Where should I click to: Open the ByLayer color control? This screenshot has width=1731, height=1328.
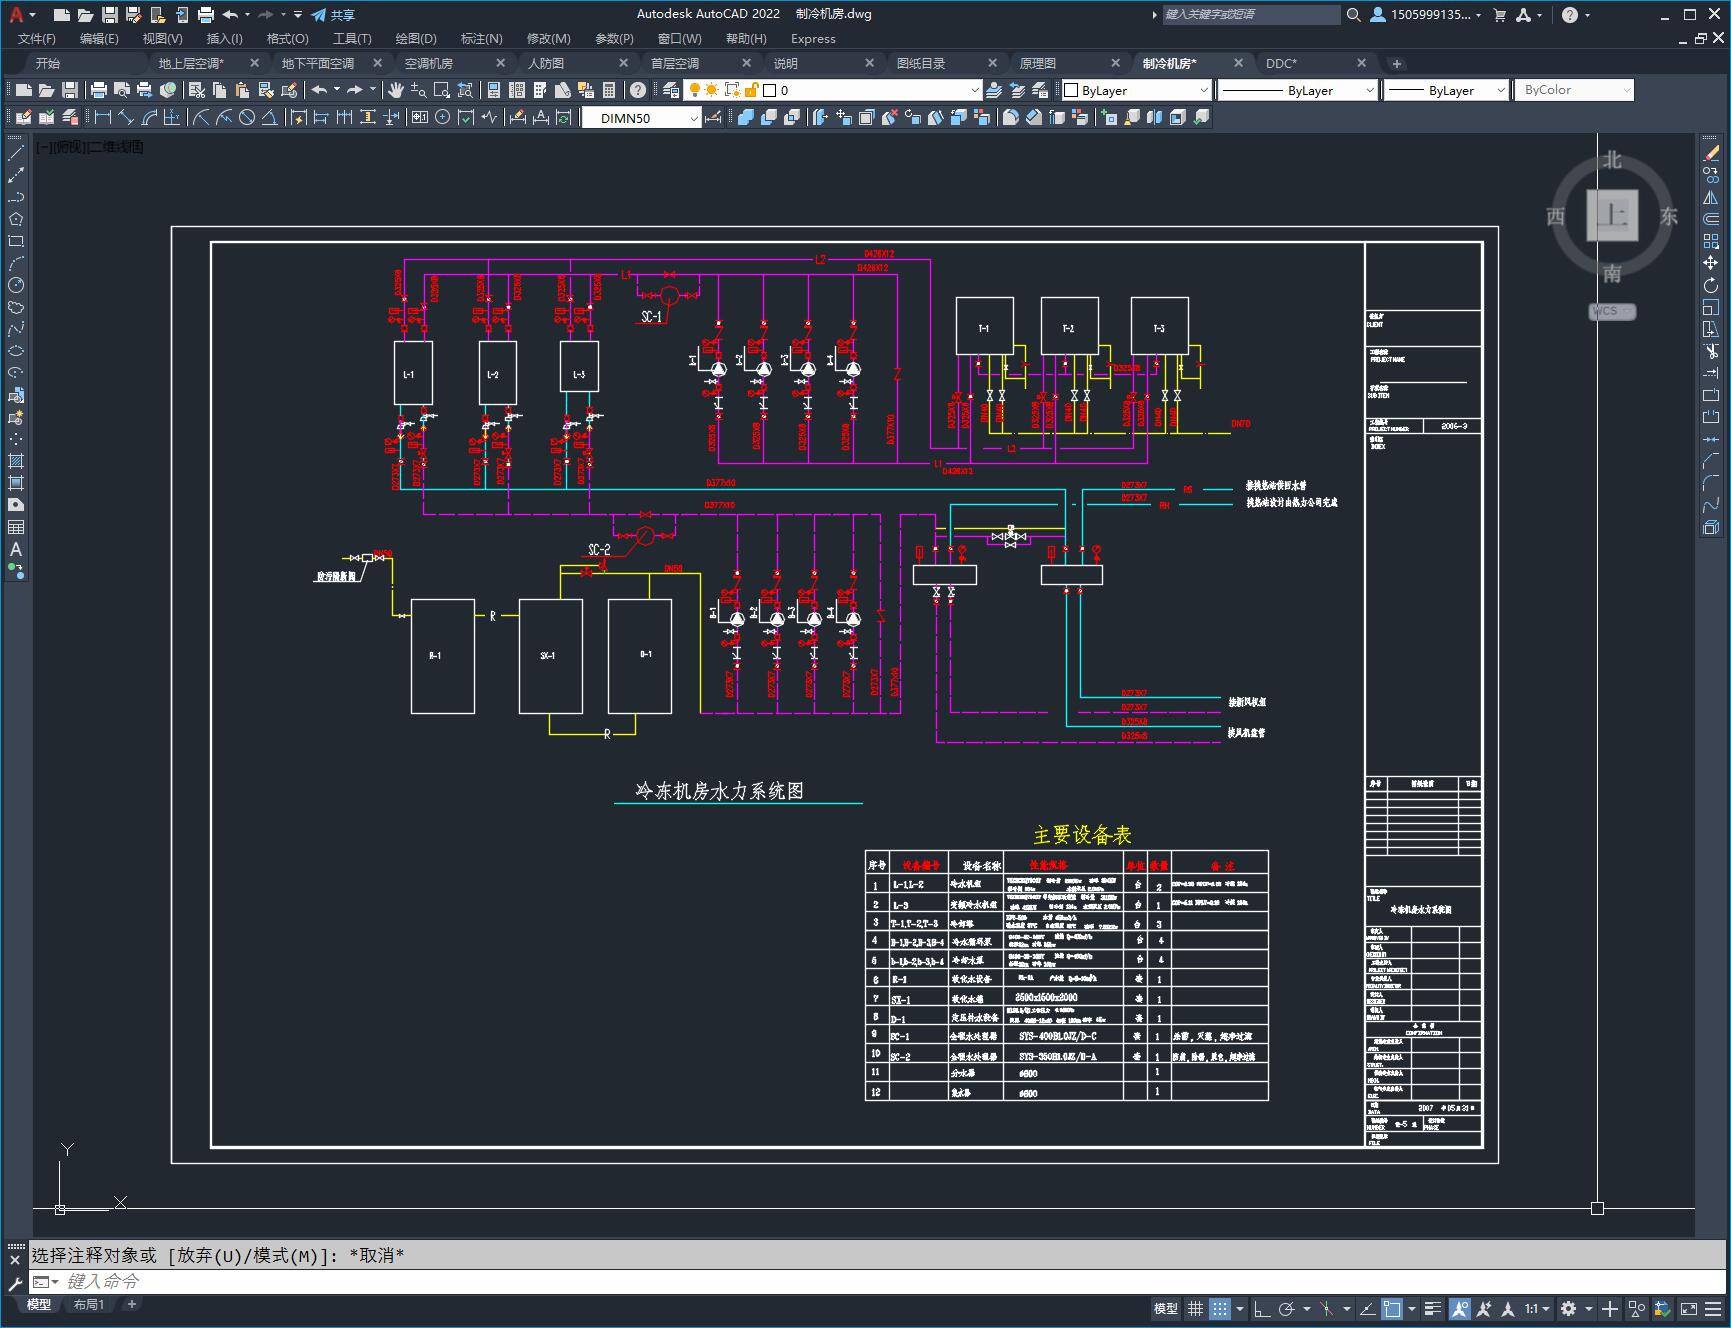(1135, 90)
